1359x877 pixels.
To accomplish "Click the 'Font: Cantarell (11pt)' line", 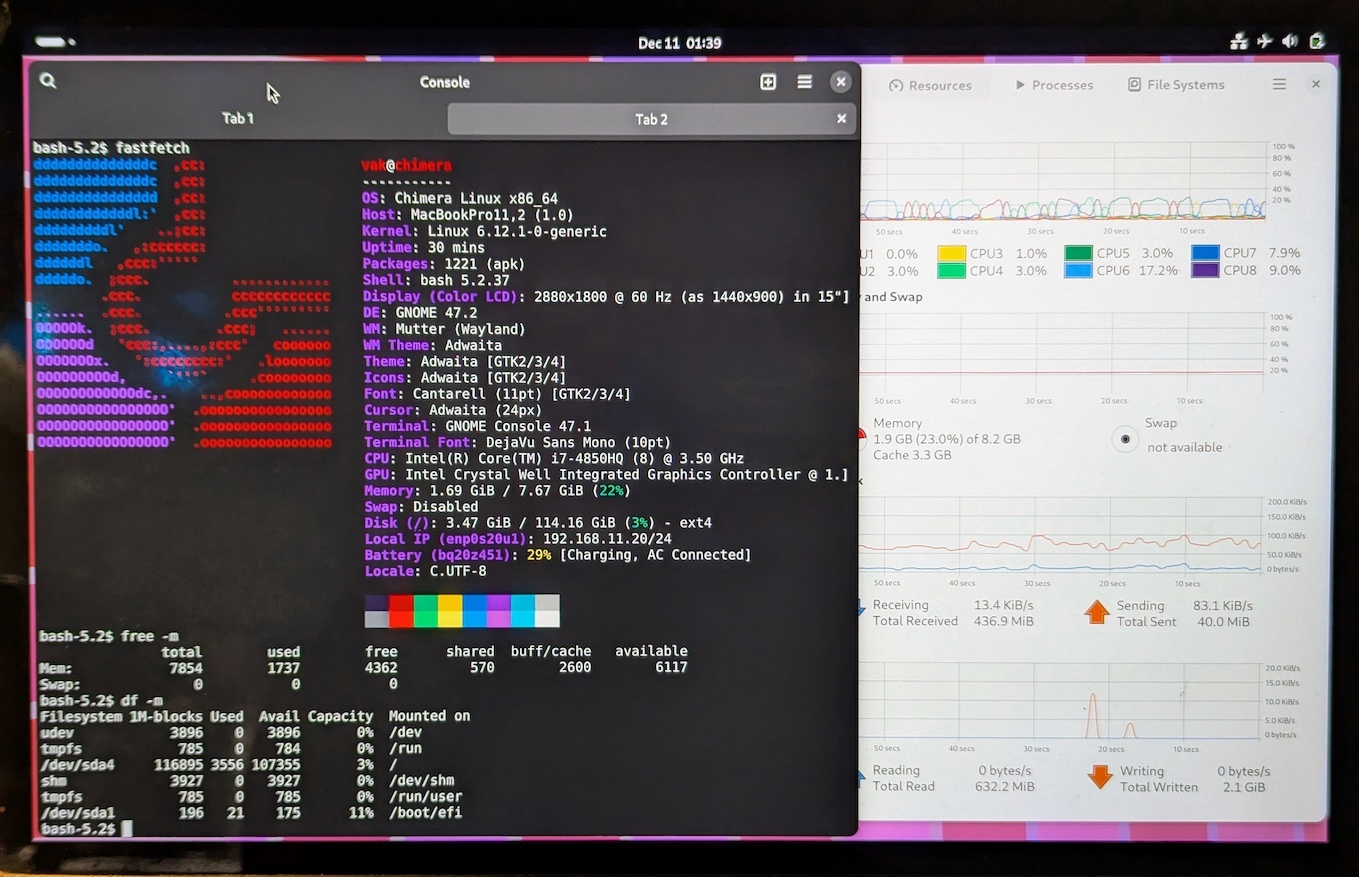I will click(496, 394).
